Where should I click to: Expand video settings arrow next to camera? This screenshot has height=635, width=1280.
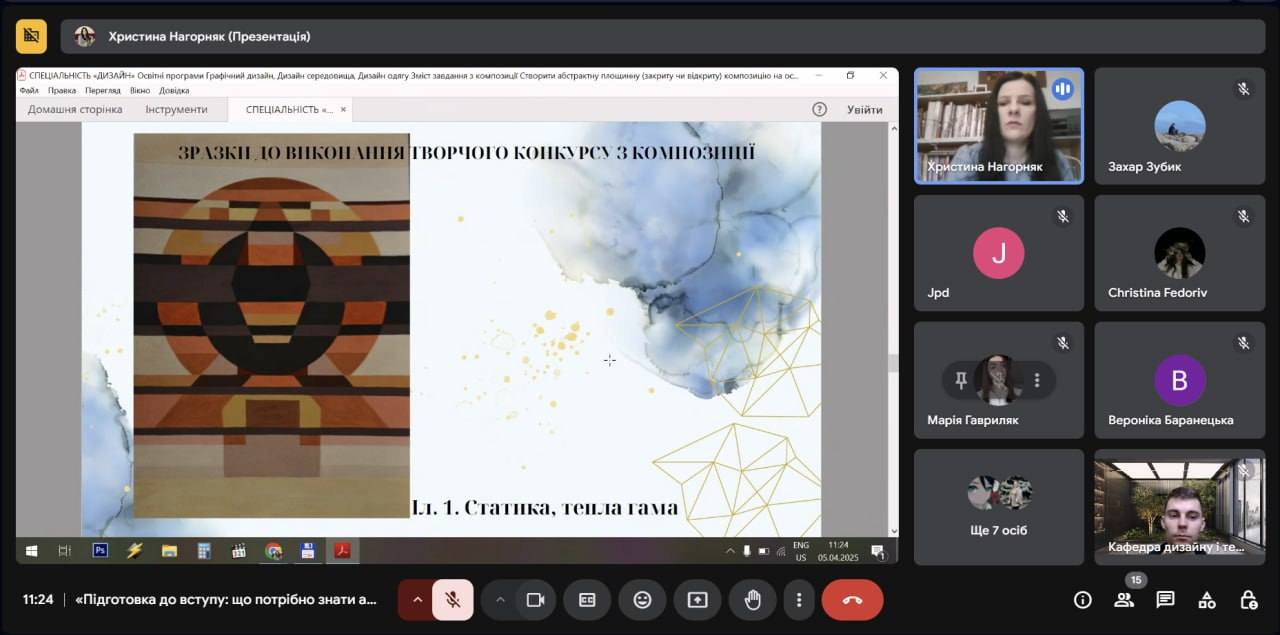point(499,600)
